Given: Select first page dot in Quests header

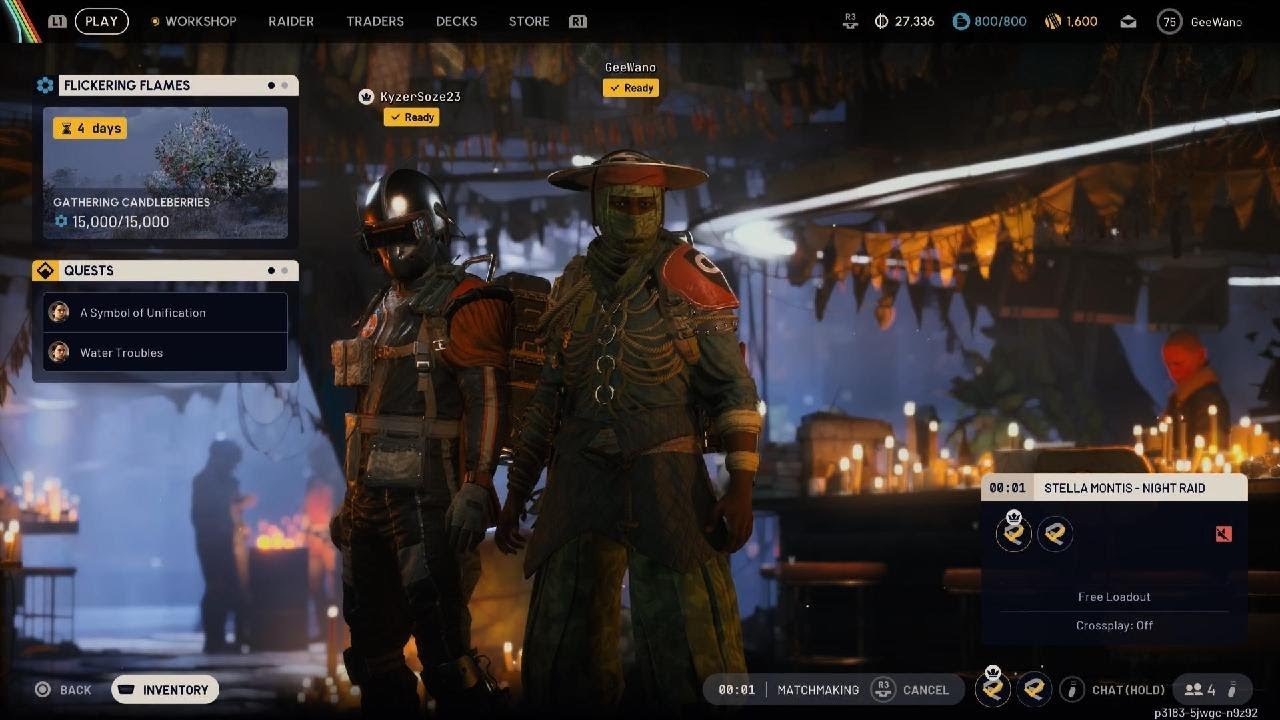Looking at the screenshot, I should (x=271, y=270).
